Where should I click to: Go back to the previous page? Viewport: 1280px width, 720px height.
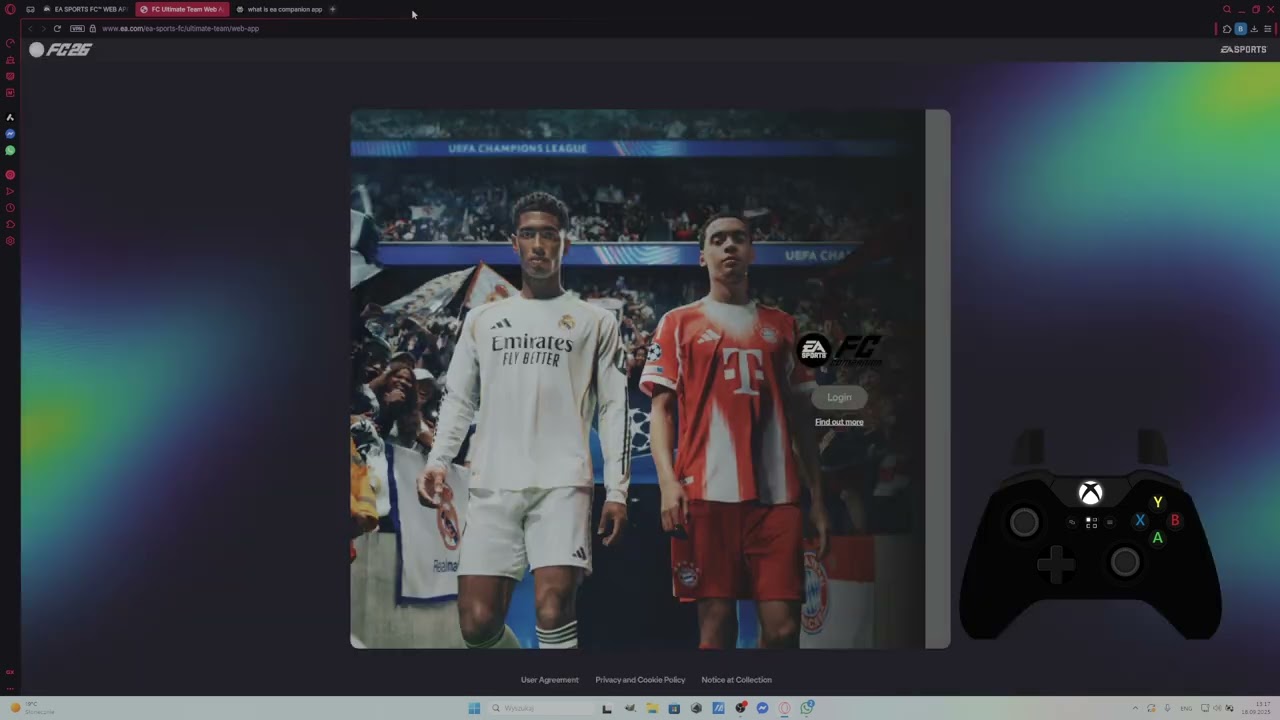click(x=30, y=28)
